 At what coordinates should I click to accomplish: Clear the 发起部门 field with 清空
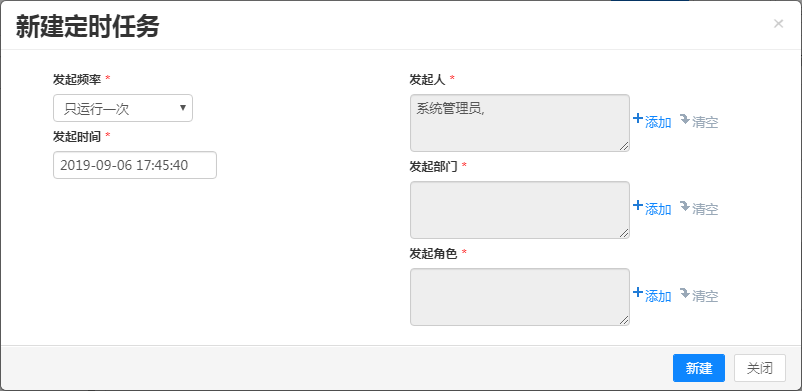coord(699,209)
